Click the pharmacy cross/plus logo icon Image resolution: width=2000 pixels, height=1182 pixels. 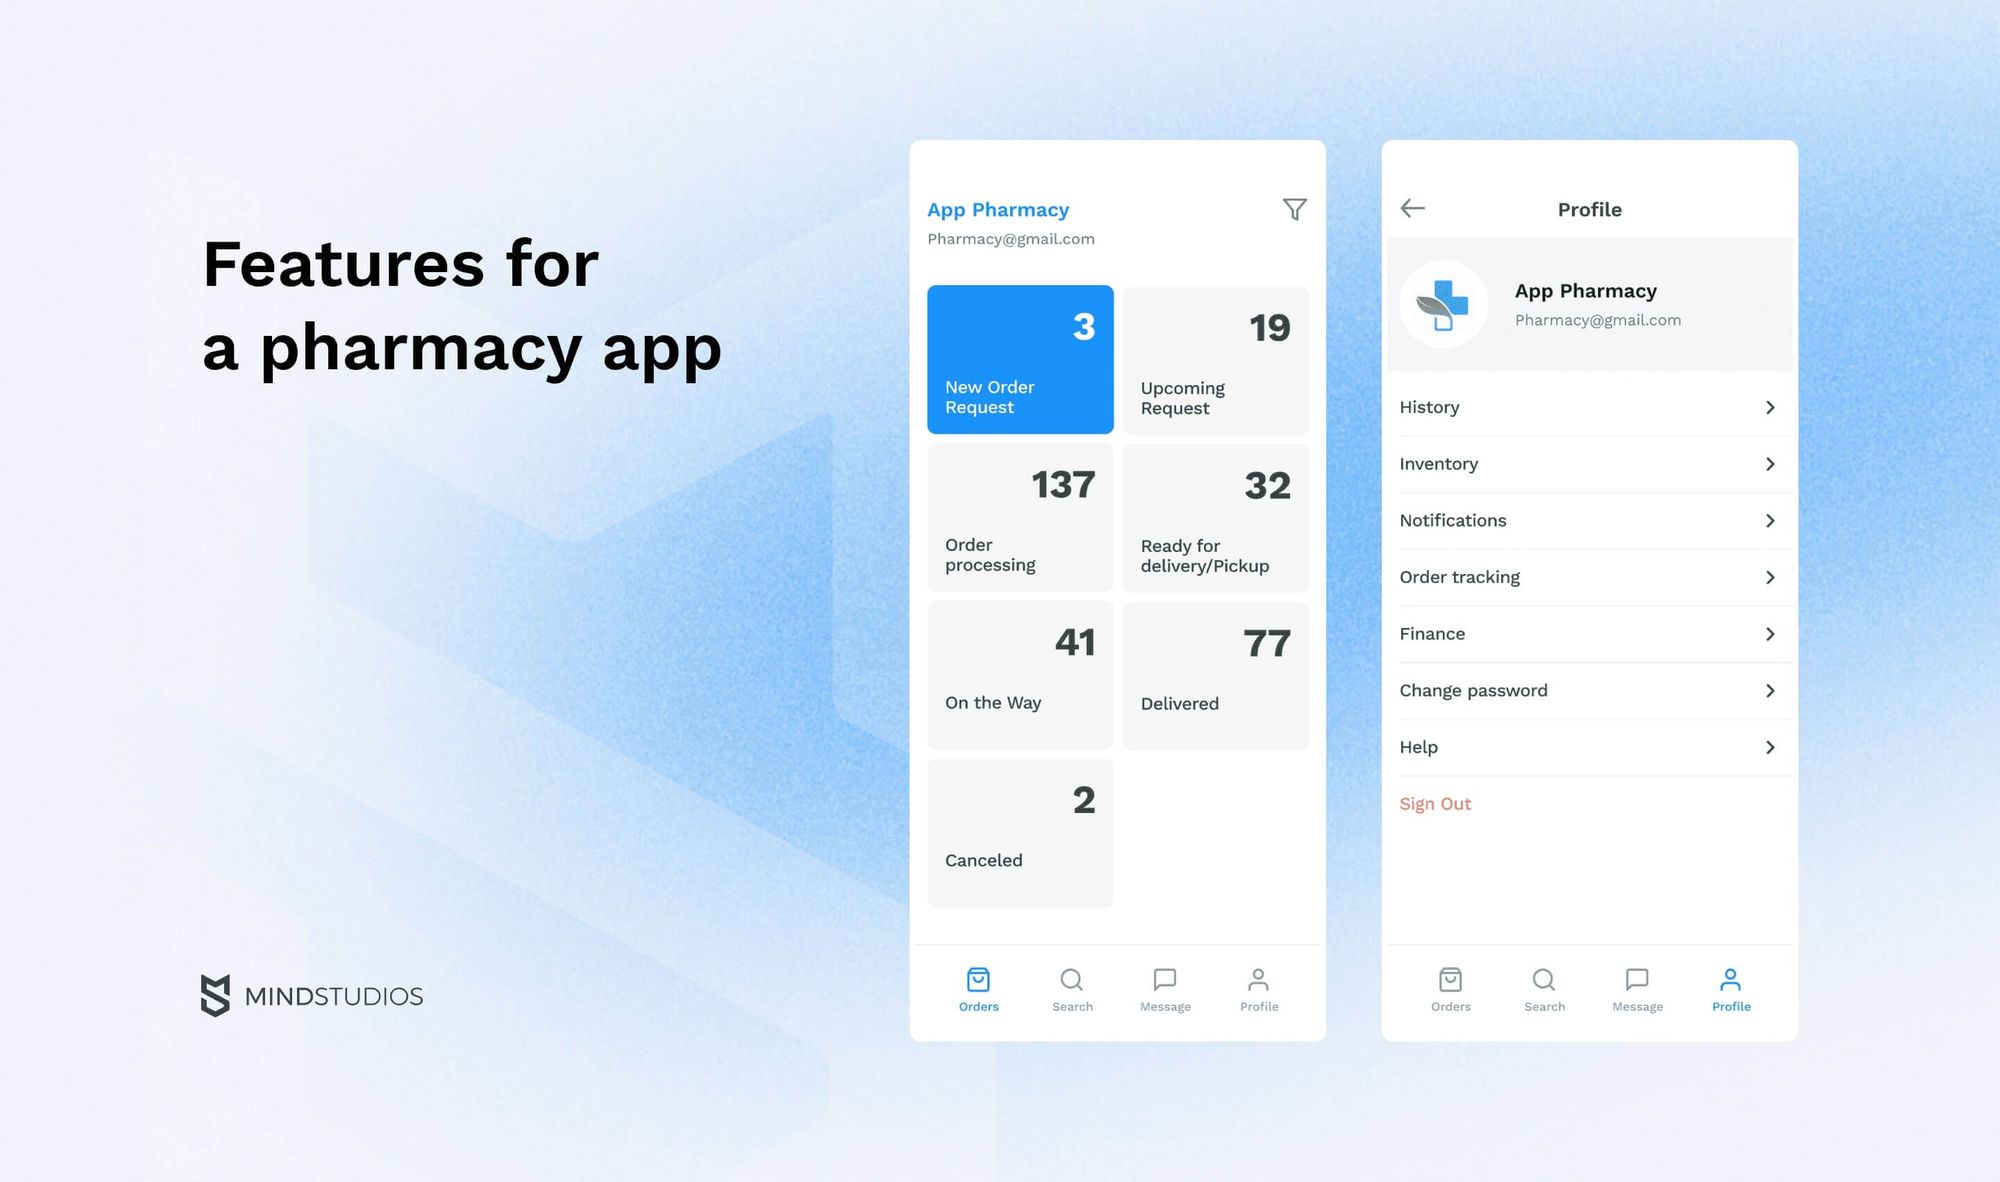1446,304
